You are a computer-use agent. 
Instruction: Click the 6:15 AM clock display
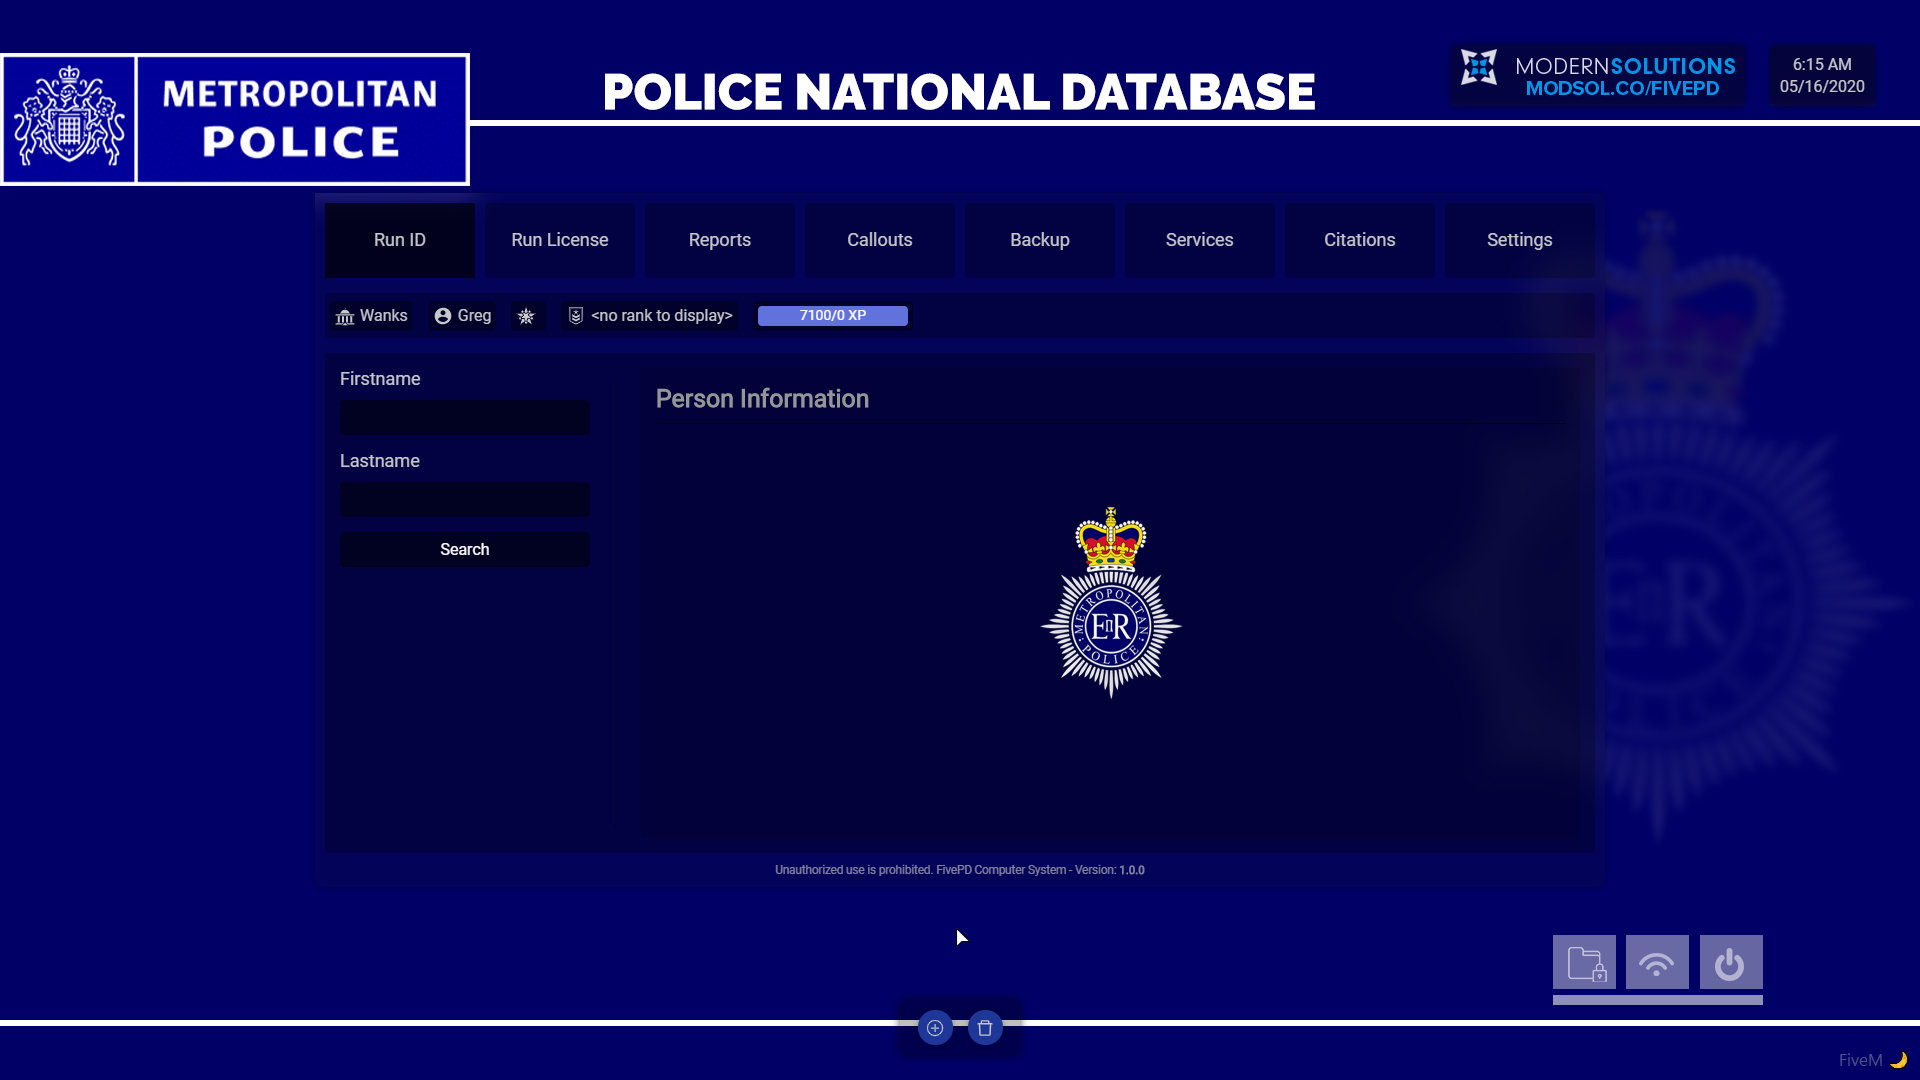1822,64
